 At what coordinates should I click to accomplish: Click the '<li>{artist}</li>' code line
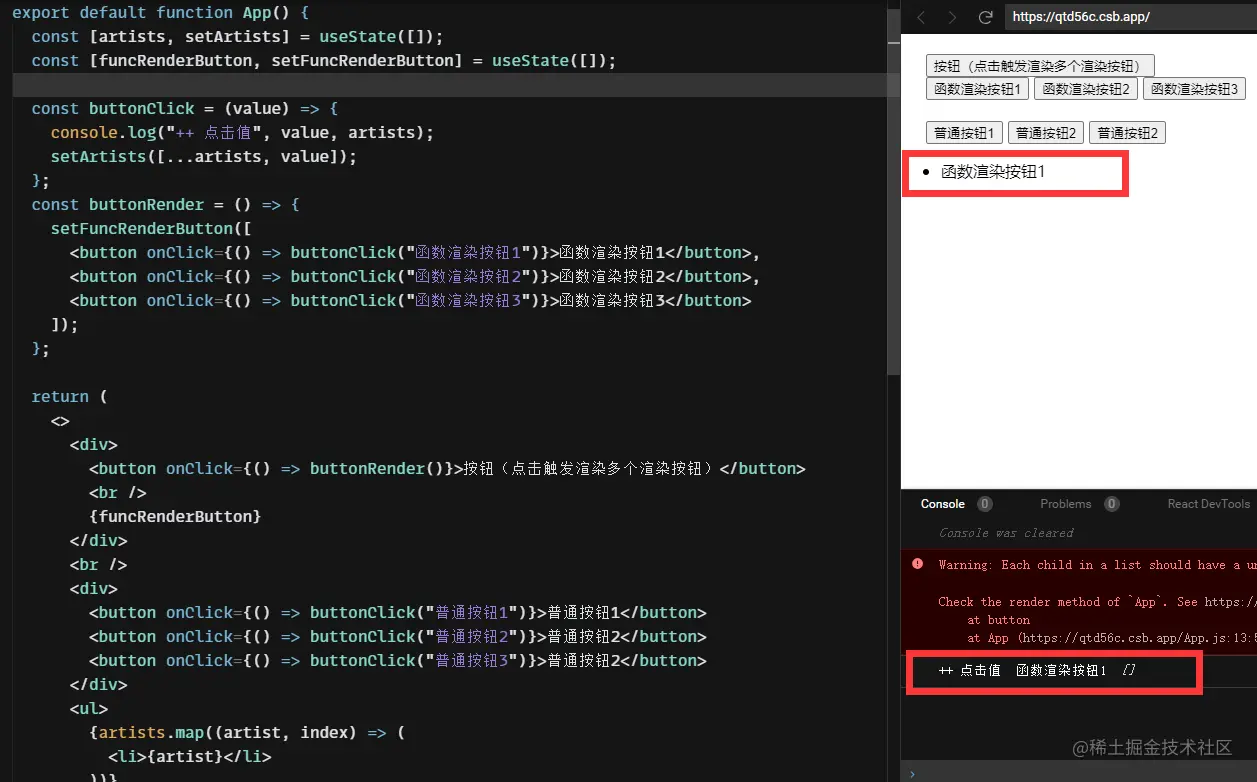pyautogui.click(x=189, y=757)
